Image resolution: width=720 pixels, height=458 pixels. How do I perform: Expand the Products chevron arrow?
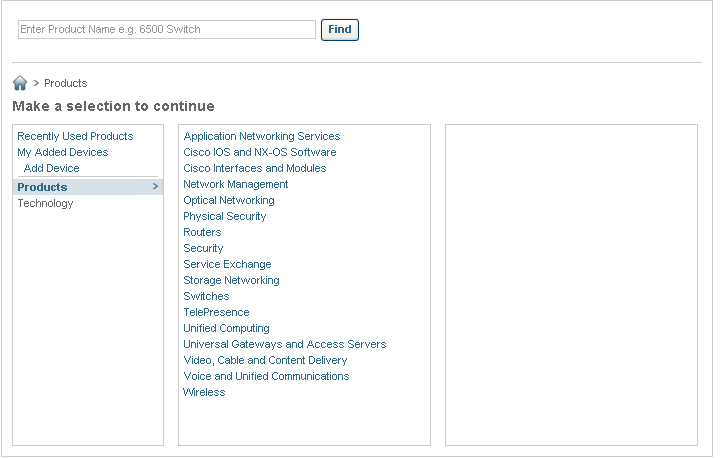(155, 187)
